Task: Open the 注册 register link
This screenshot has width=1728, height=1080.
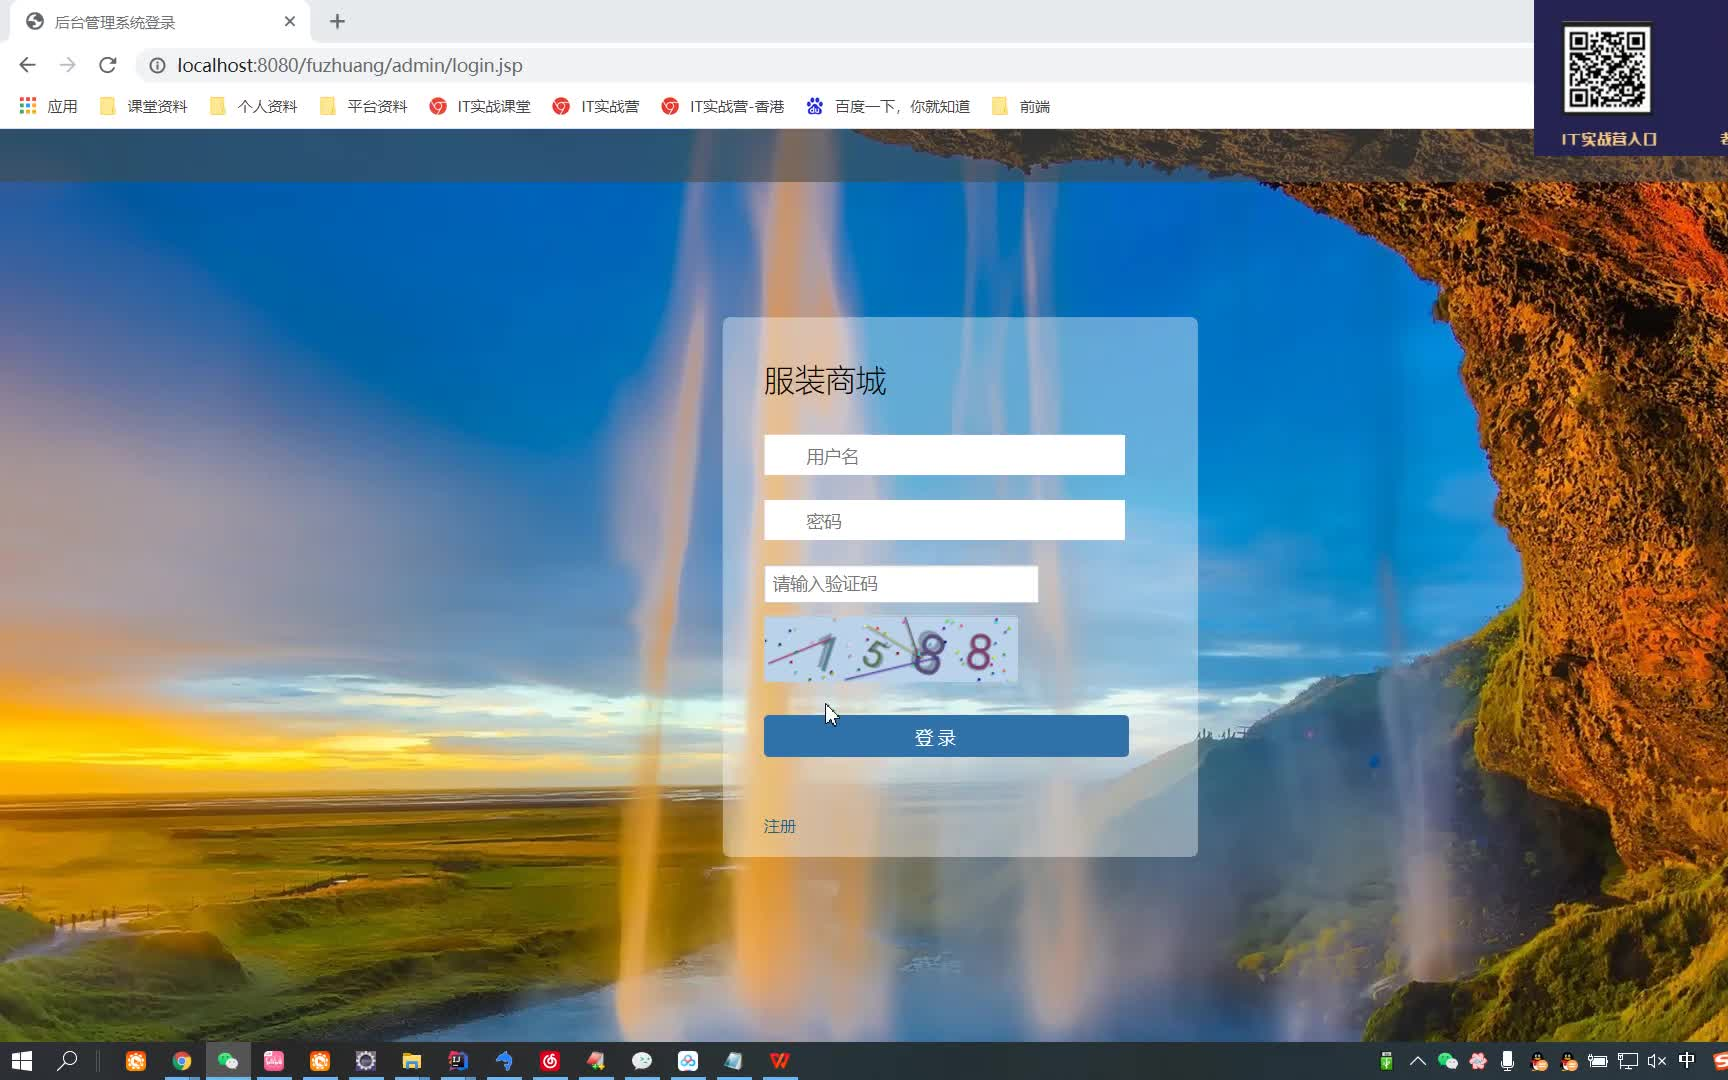Action: tap(779, 826)
